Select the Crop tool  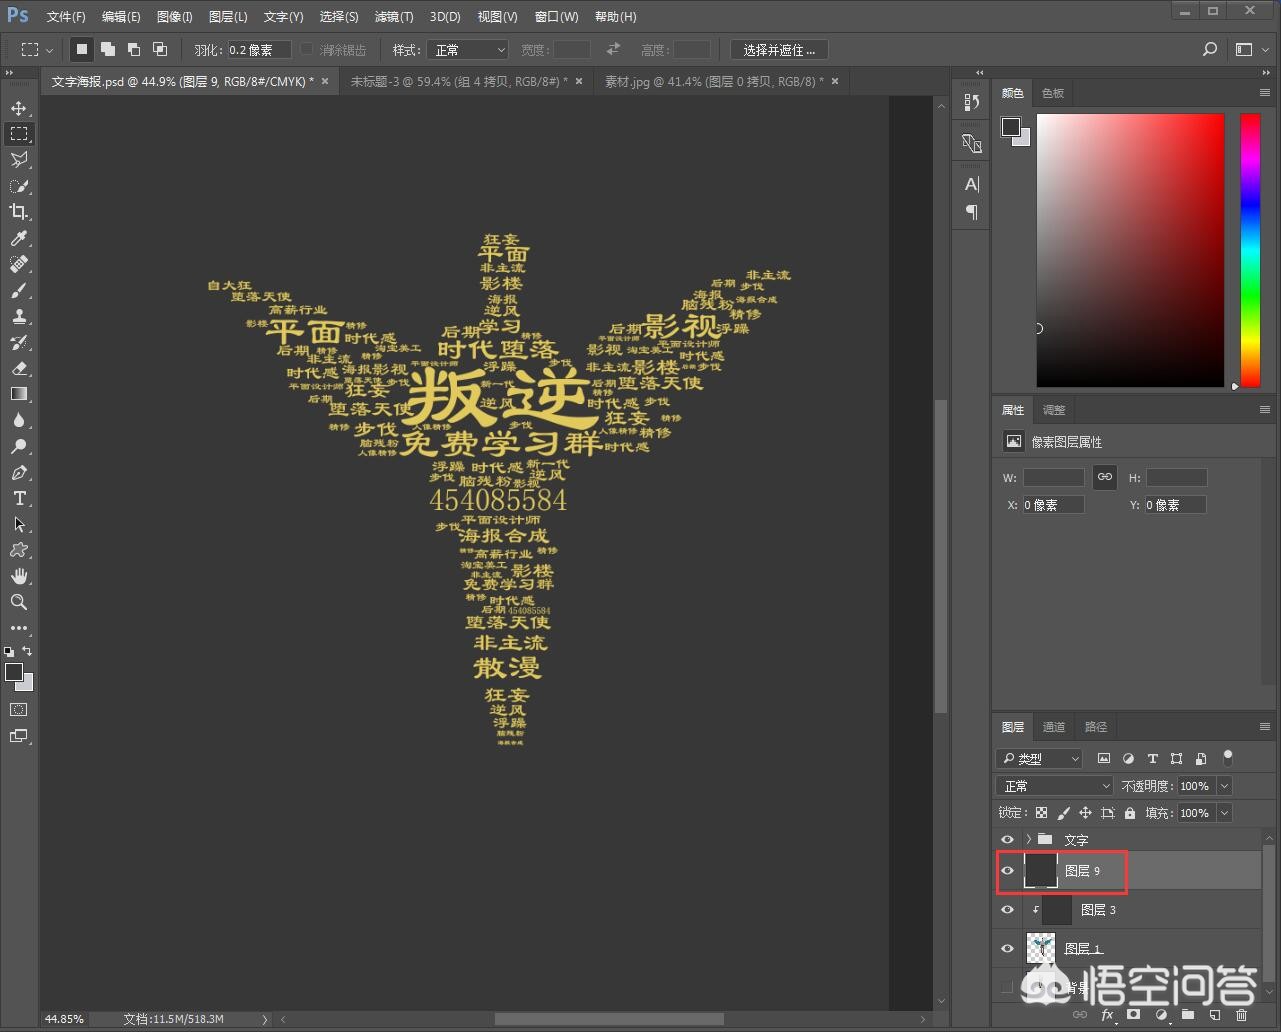point(19,212)
